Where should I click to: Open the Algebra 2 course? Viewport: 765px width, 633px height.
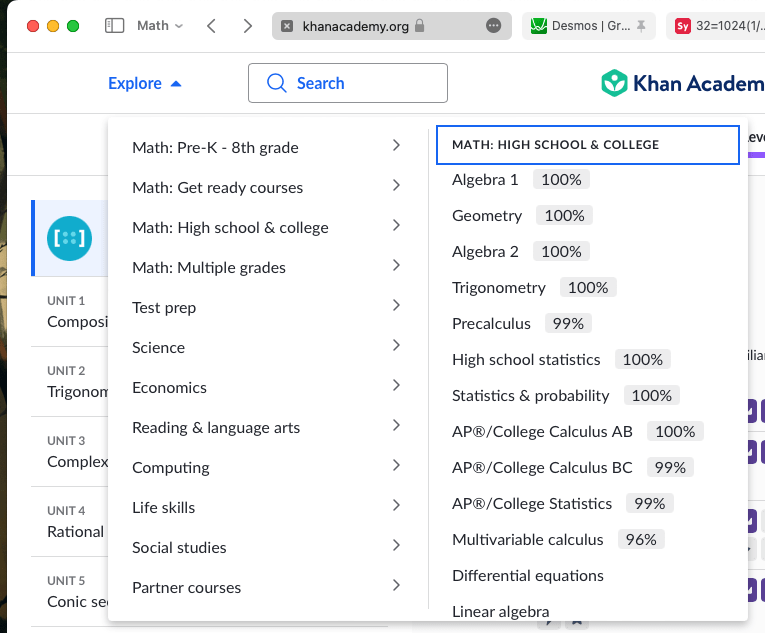click(485, 252)
